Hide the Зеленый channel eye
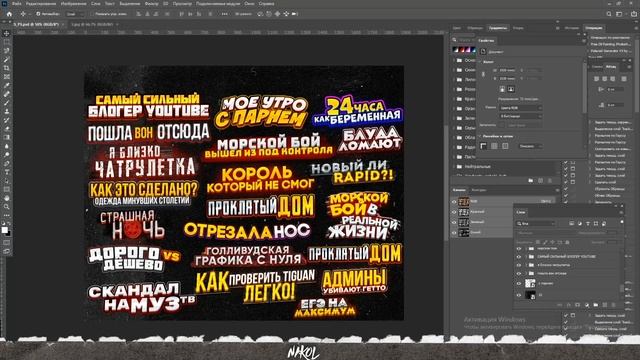The image size is (640, 360). pyautogui.click(x=454, y=222)
